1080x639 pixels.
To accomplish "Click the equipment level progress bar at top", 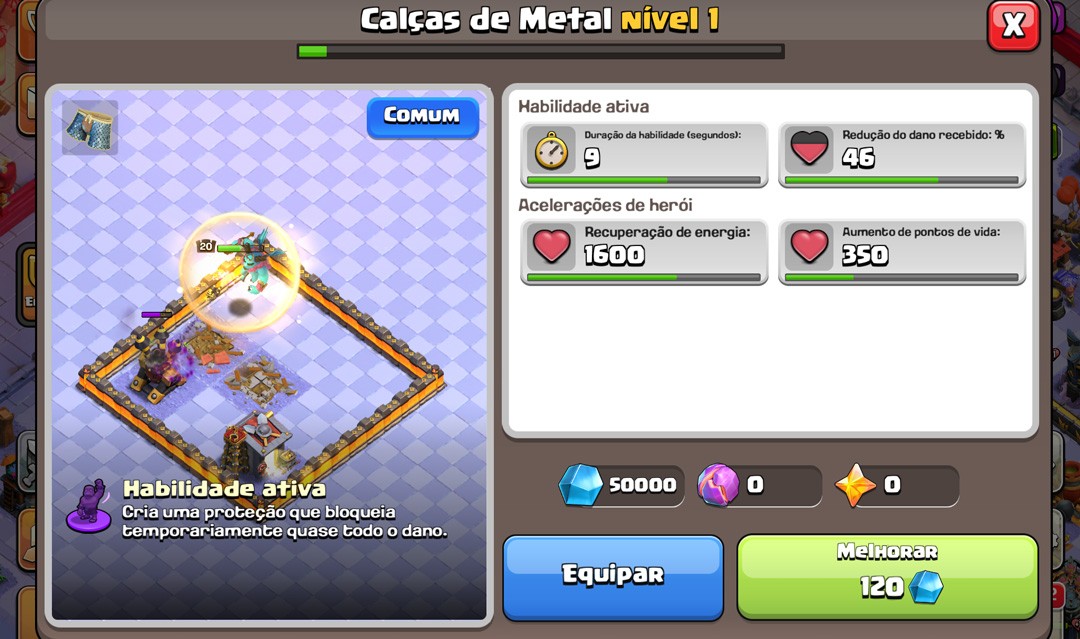I will point(541,51).
